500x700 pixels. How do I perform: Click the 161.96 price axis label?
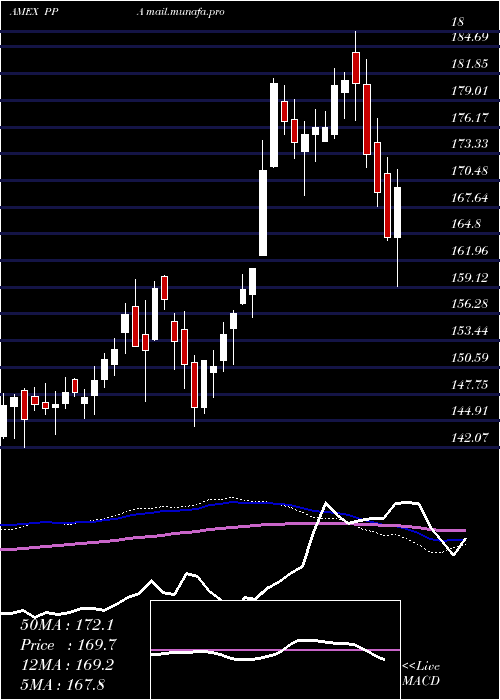point(470,250)
